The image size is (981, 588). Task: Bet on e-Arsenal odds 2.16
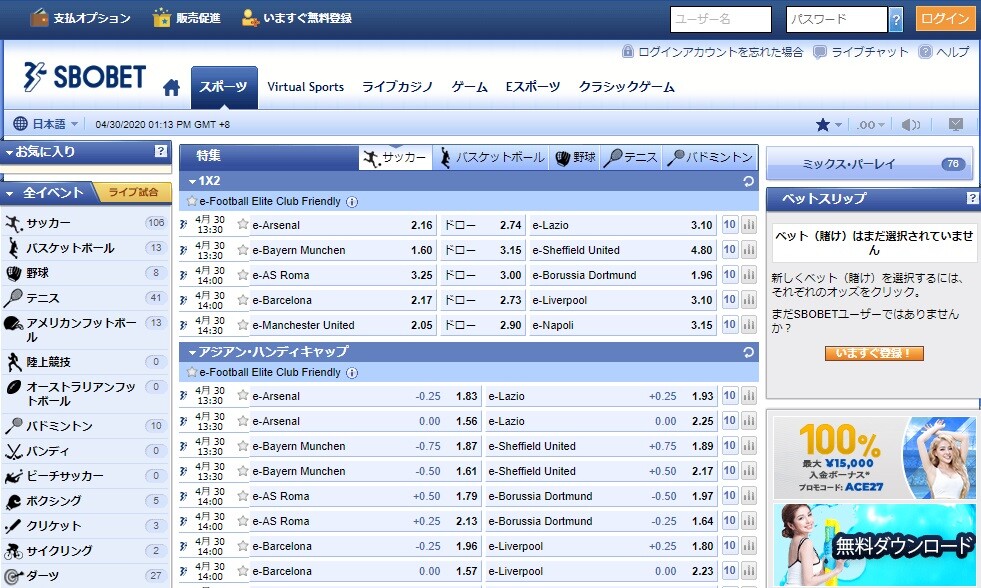pos(422,225)
